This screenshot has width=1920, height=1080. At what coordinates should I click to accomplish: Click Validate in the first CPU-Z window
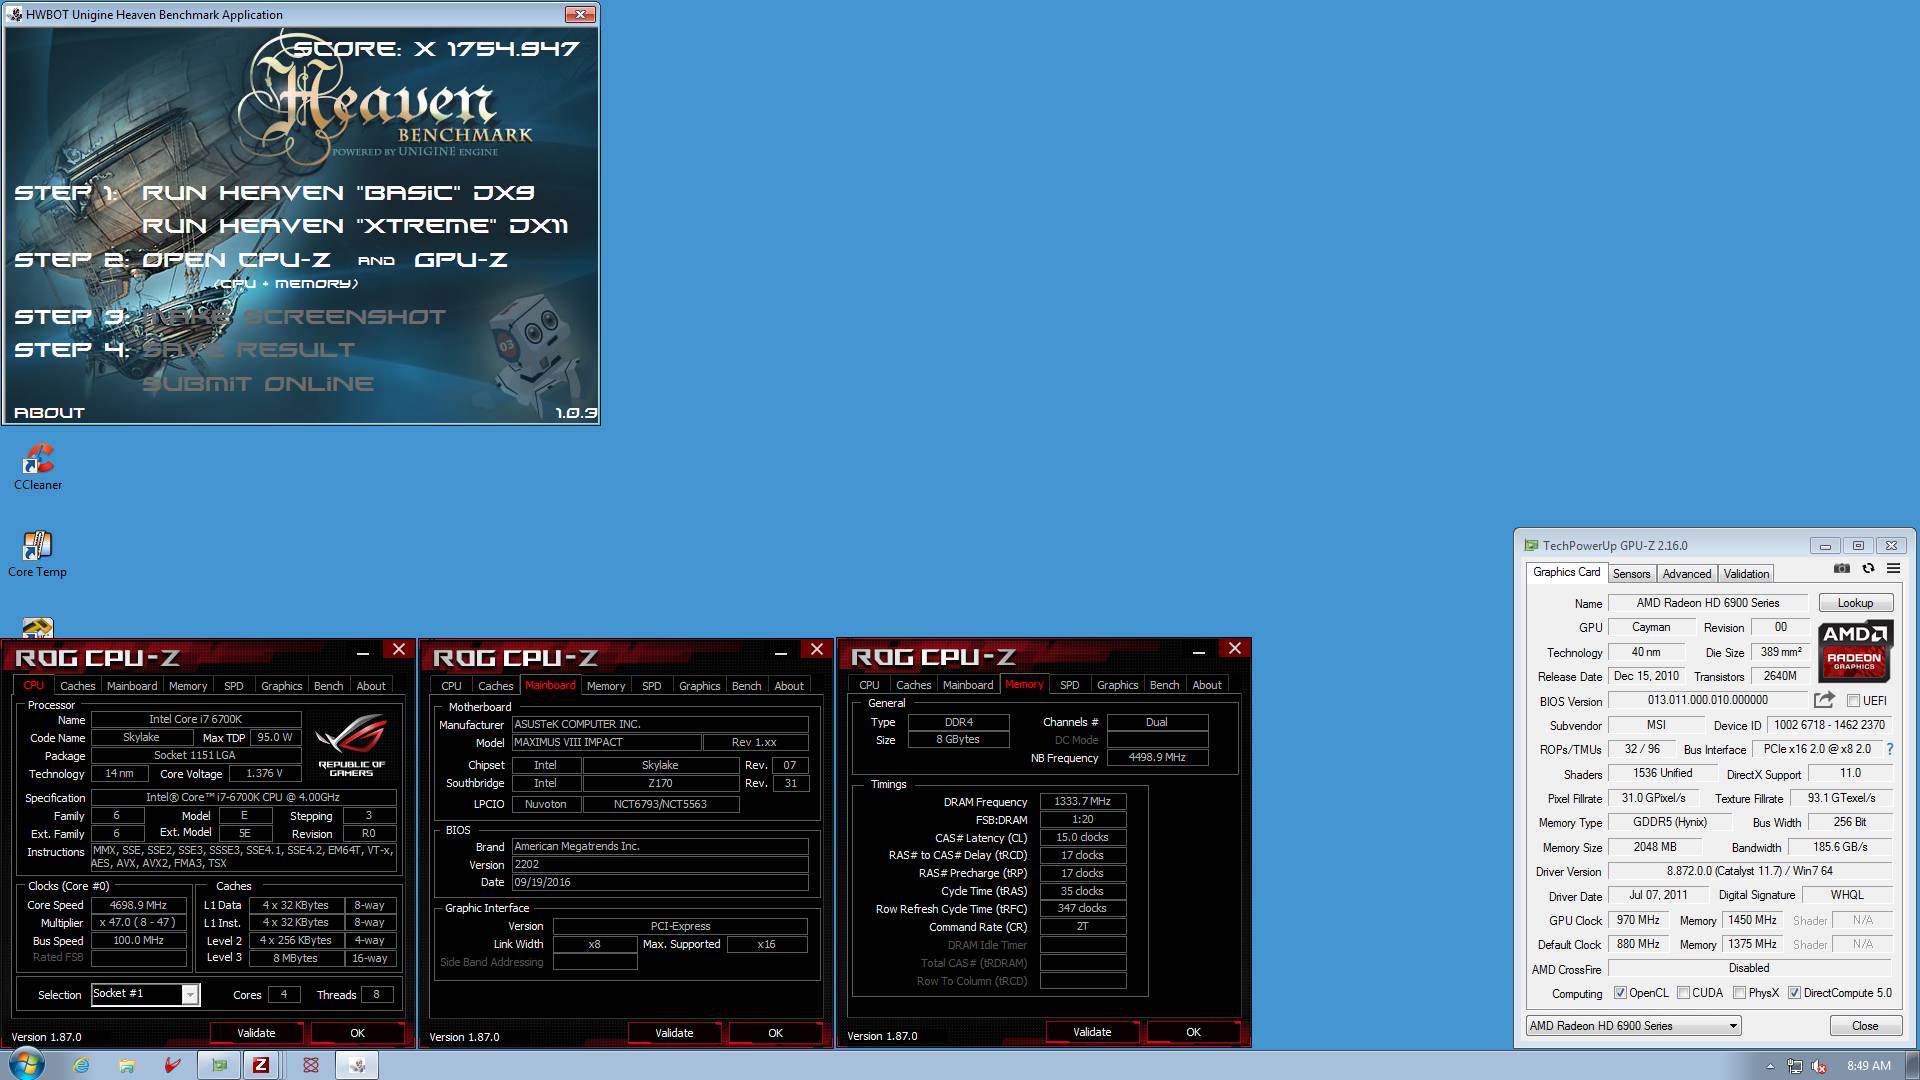tap(256, 1033)
